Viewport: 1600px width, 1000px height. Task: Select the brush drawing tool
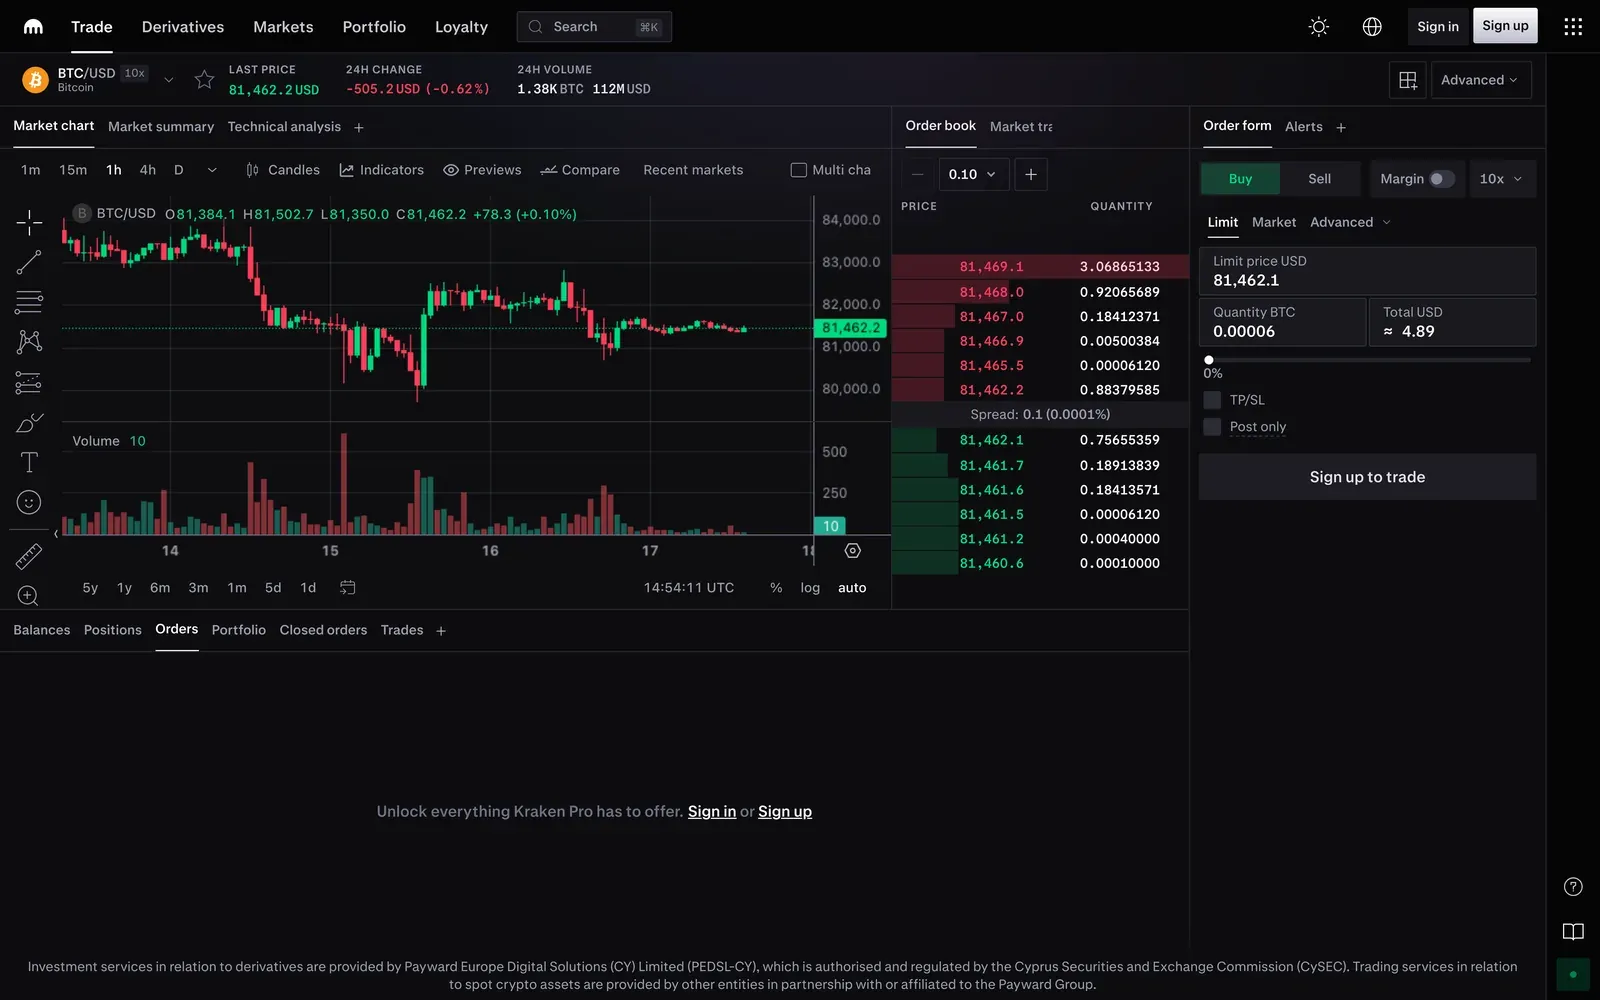tap(29, 422)
